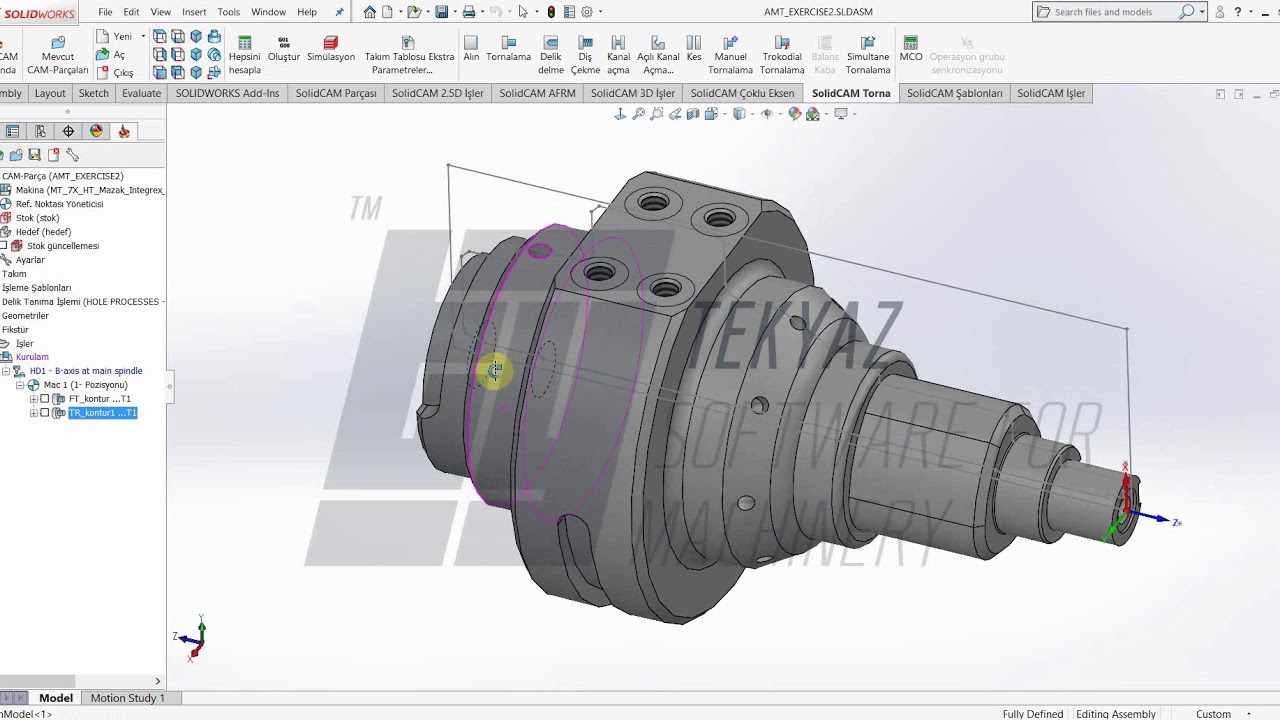
Task: Toggle the Stok güncellemesi checkbox
Action: pos(4,246)
